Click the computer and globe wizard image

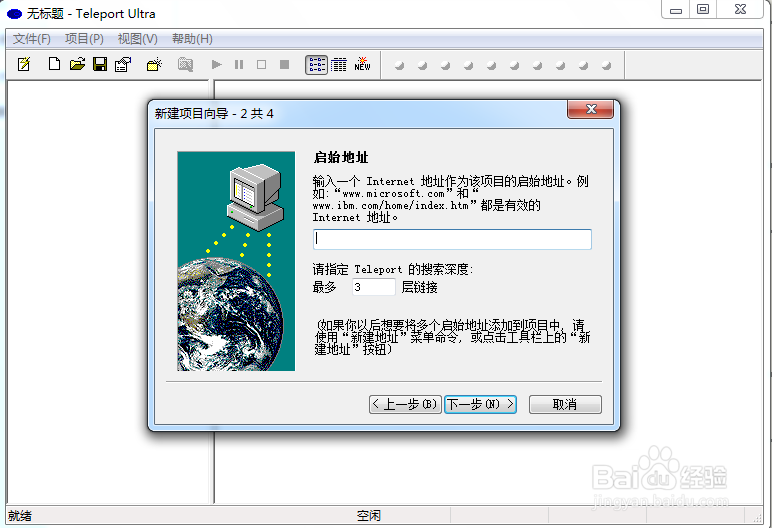click(236, 261)
